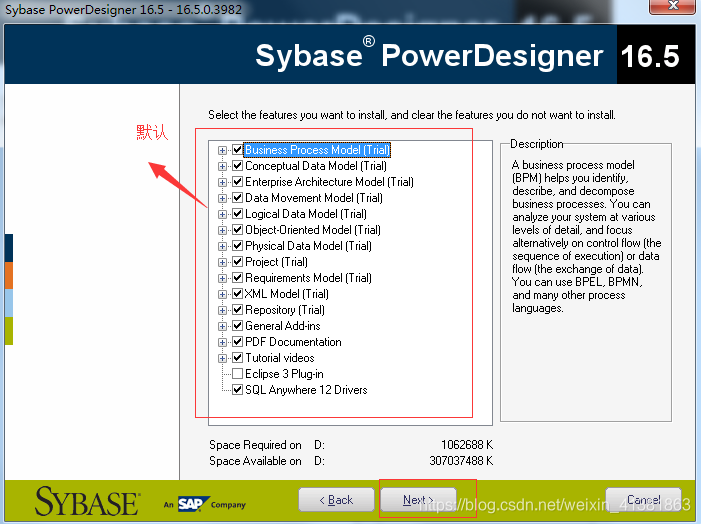701x524 pixels.
Task: Select the XML Model (Trial) label
Action: (x=287, y=294)
